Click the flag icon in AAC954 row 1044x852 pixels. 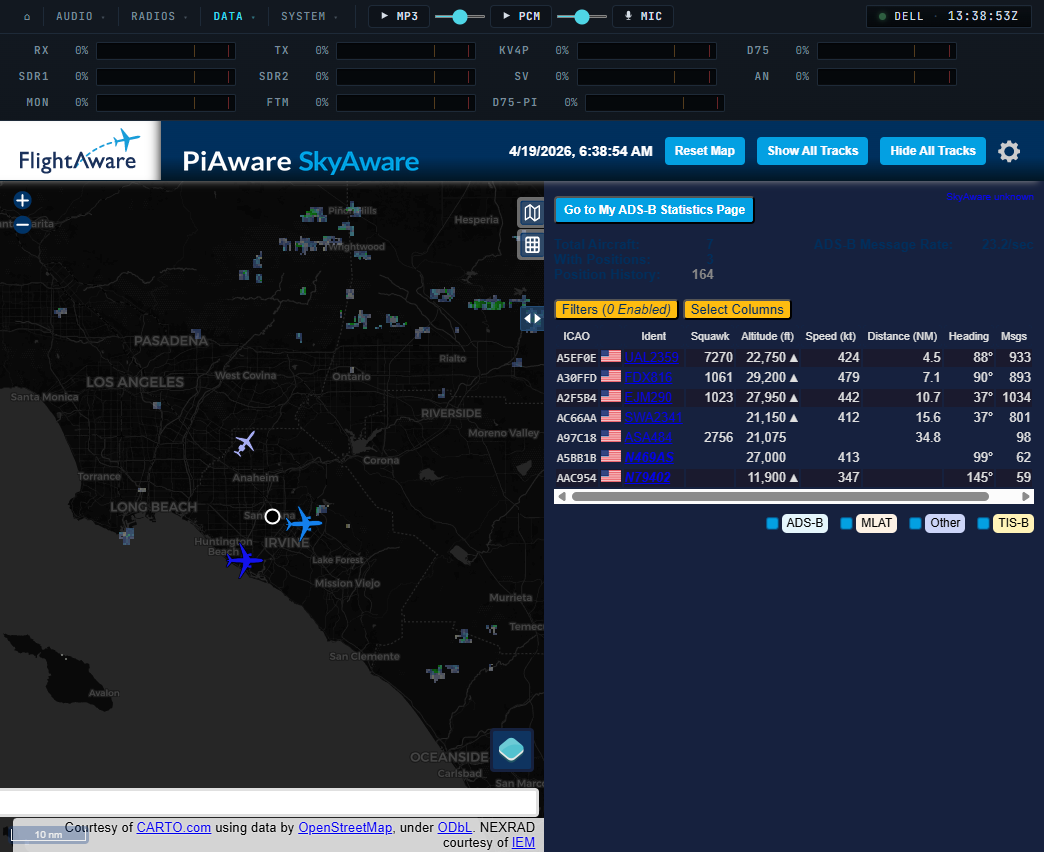pyautogui.click(x=611, y=477)
